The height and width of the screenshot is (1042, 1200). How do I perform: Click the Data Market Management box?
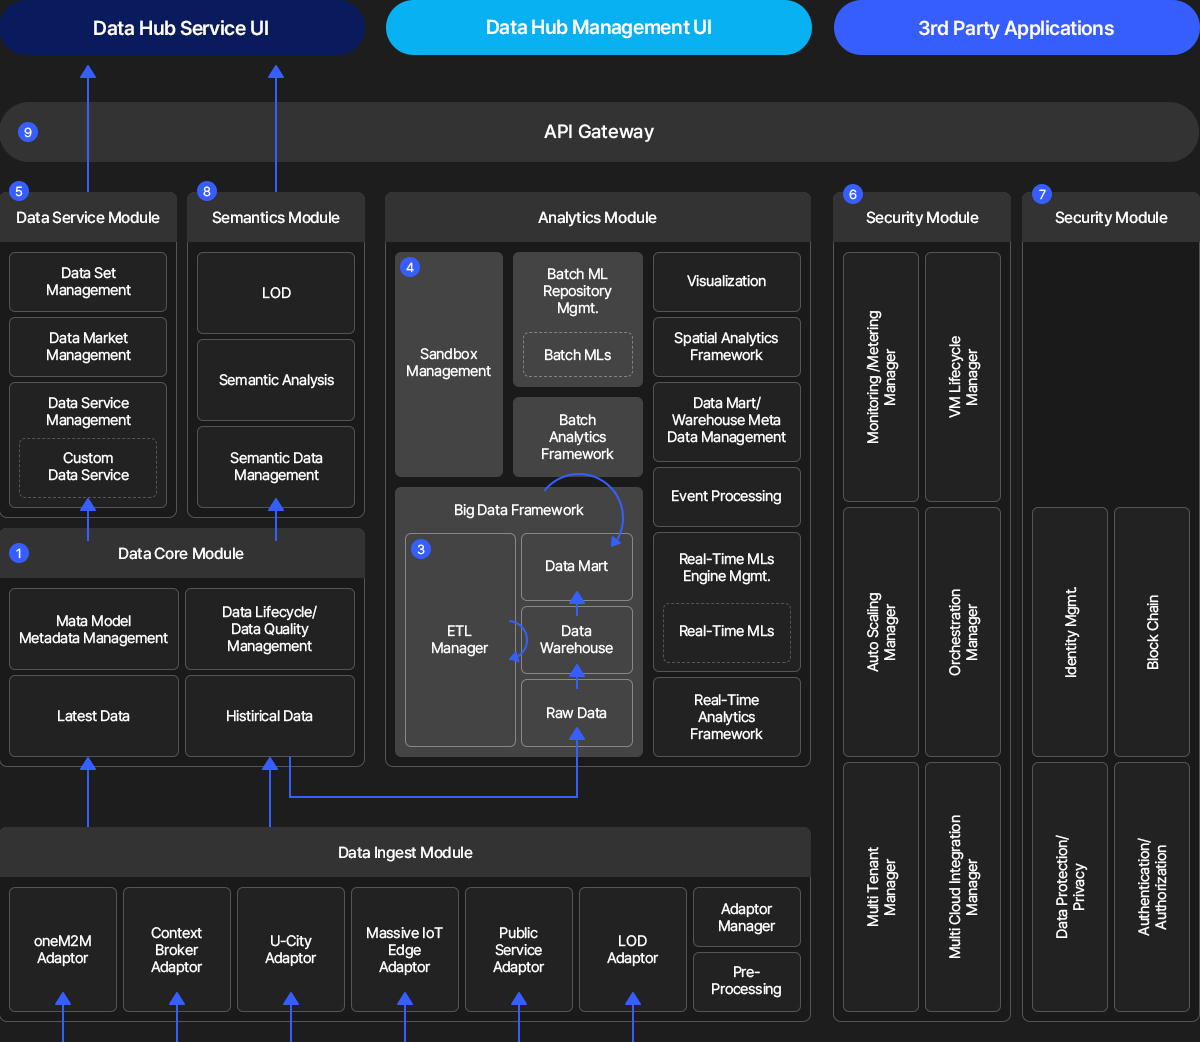point(88,347)
